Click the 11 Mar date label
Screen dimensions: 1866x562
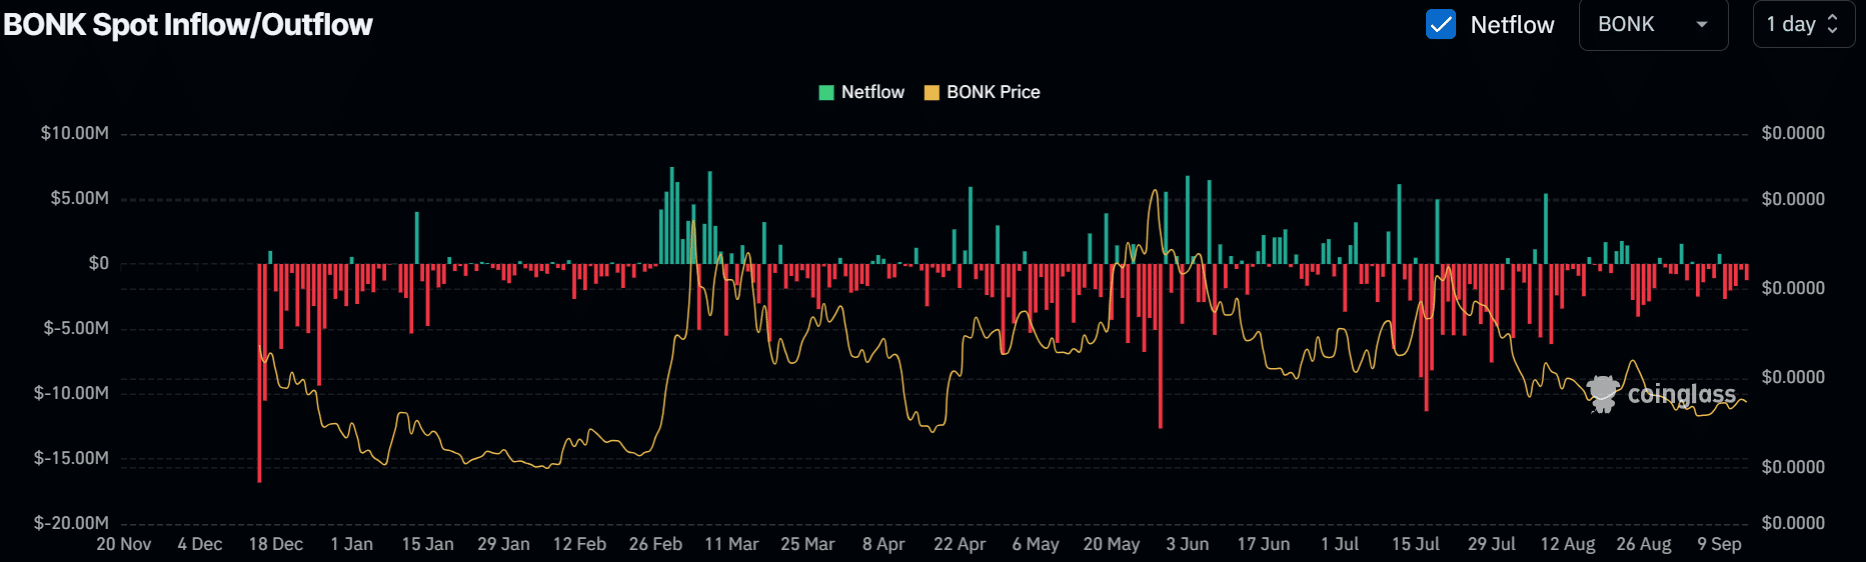(732, 544)
